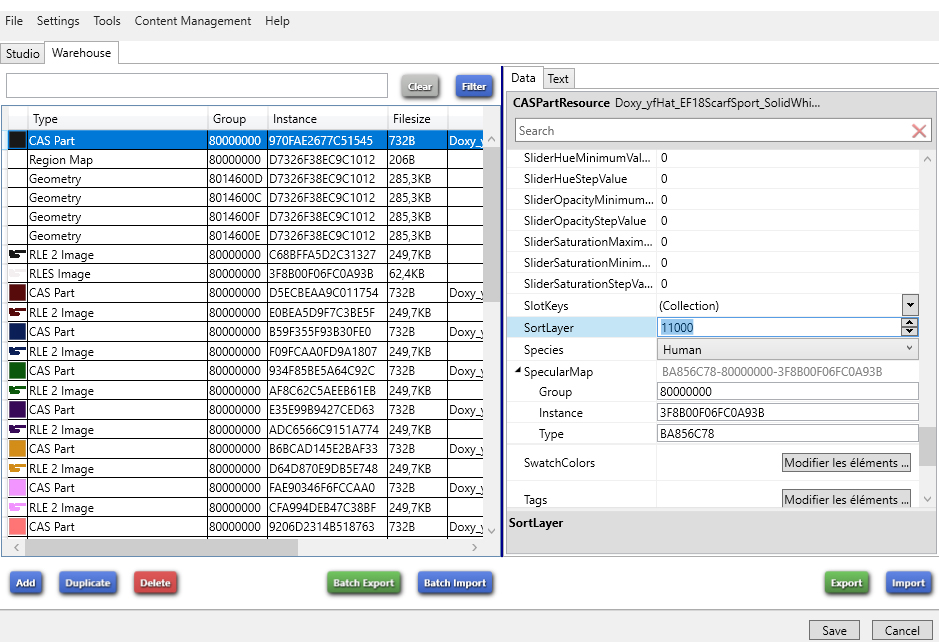Open the Settings menu
Viewport: 939px width, 642px height.
pos(58,21)
